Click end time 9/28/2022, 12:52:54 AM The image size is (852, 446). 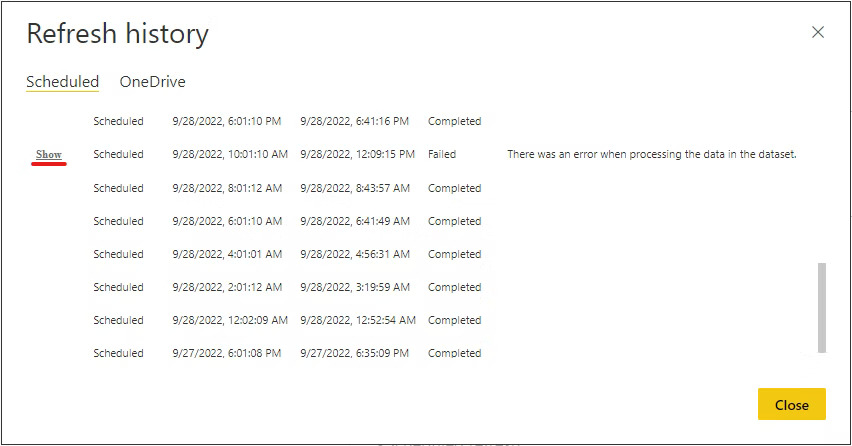[x=357, y=320]
